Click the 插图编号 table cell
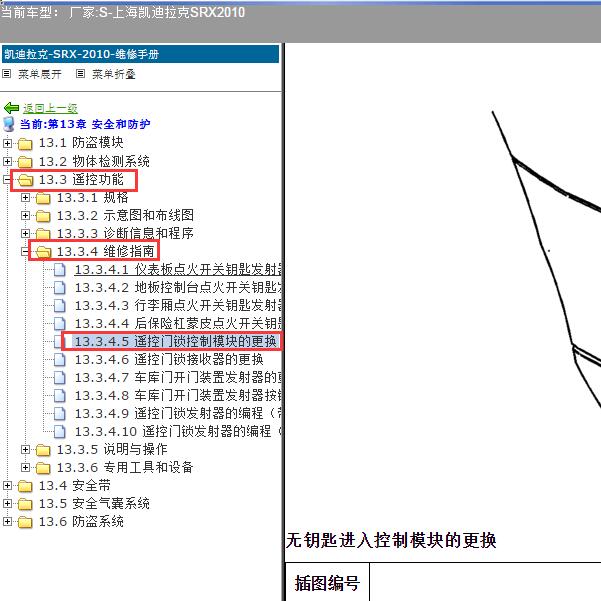Image resolution: width=601 pixels, height=601 pixels. click(327, 583)
